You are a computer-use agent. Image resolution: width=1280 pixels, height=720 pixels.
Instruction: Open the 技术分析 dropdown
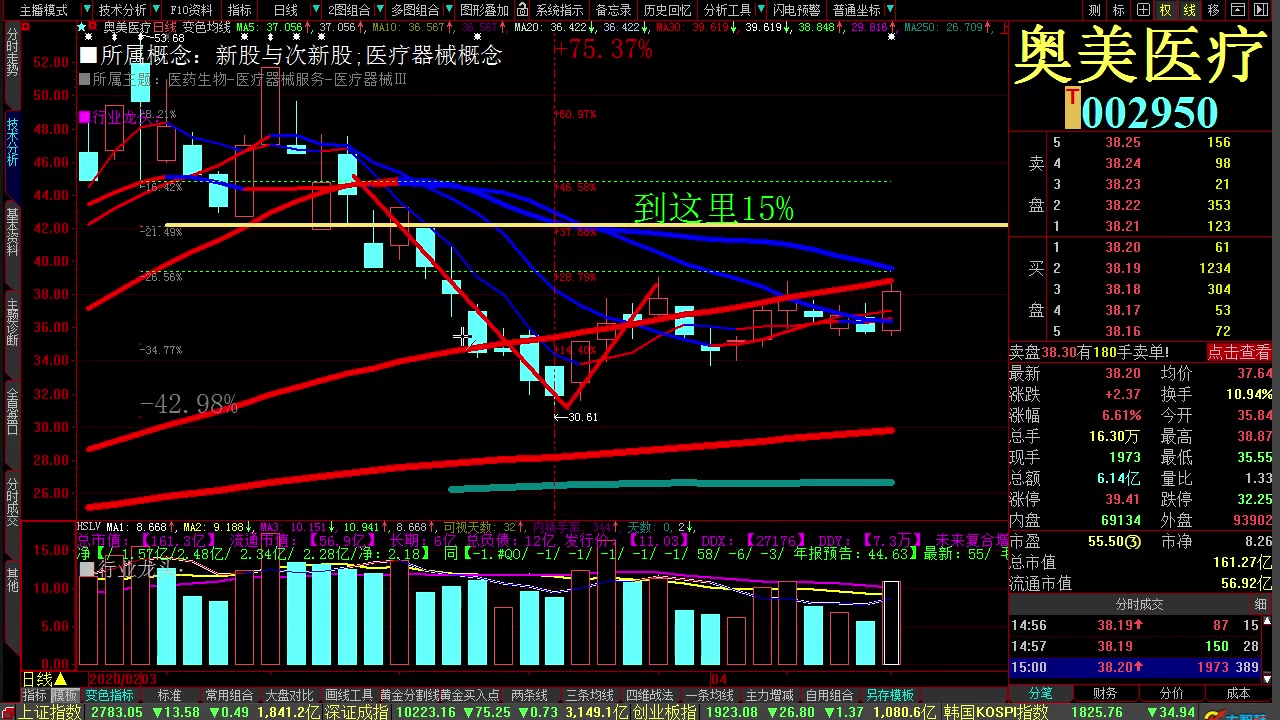pos(128,10)
